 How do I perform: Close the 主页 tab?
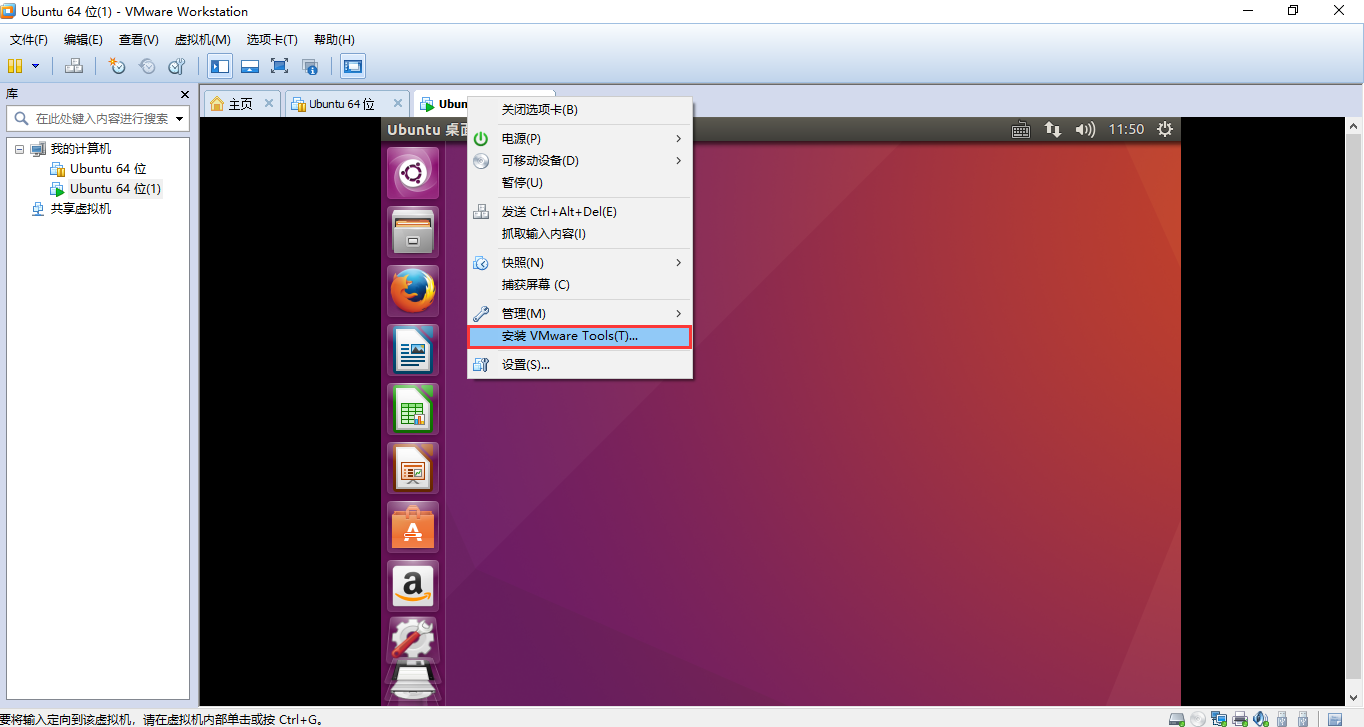click(269, 103)
